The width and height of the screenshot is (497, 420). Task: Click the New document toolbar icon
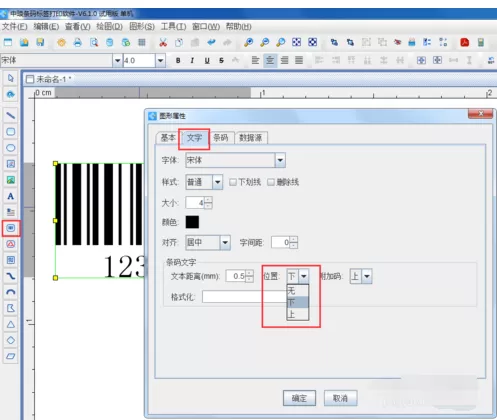(8, 42)
